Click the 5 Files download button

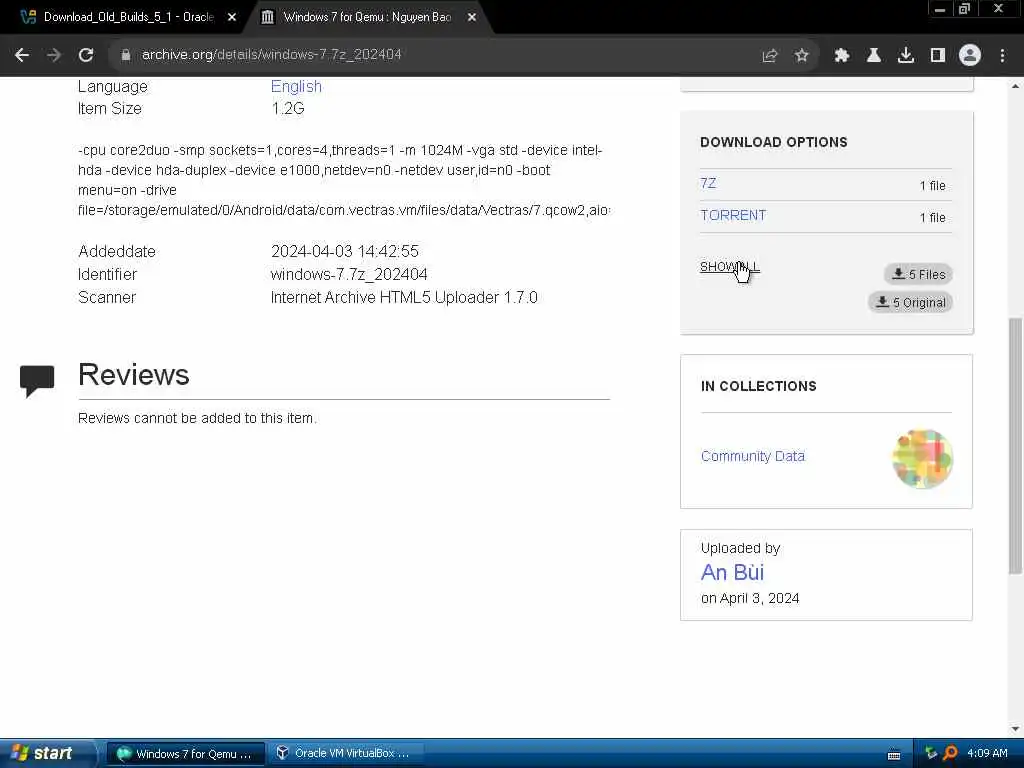(918, 274)
